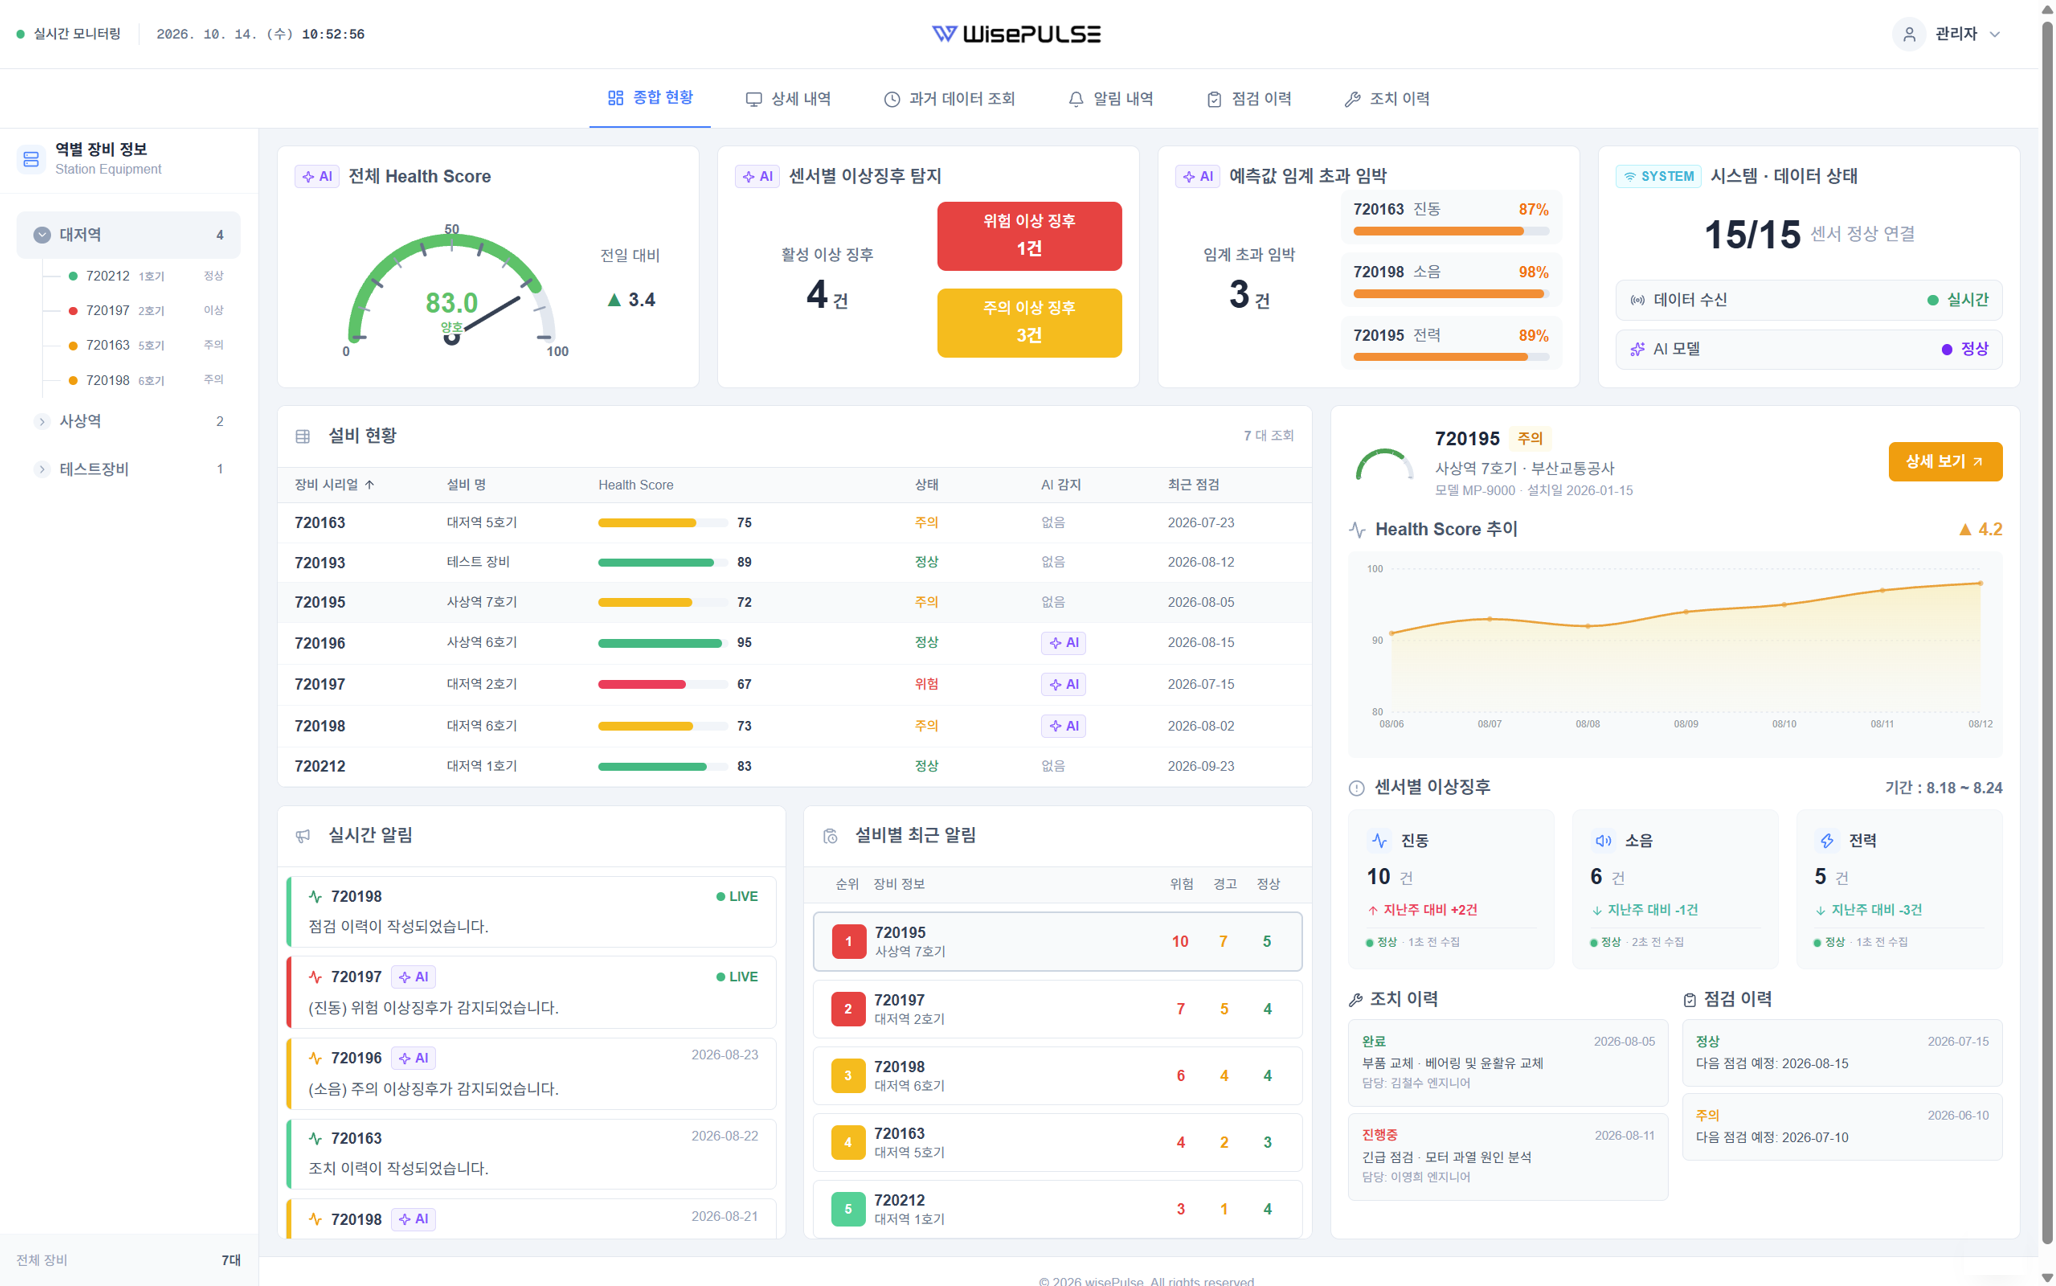Click the 데이터 수신 signal icon
The image size is (2056, 1286).
pyautogui.click(x=1637, y=300)
